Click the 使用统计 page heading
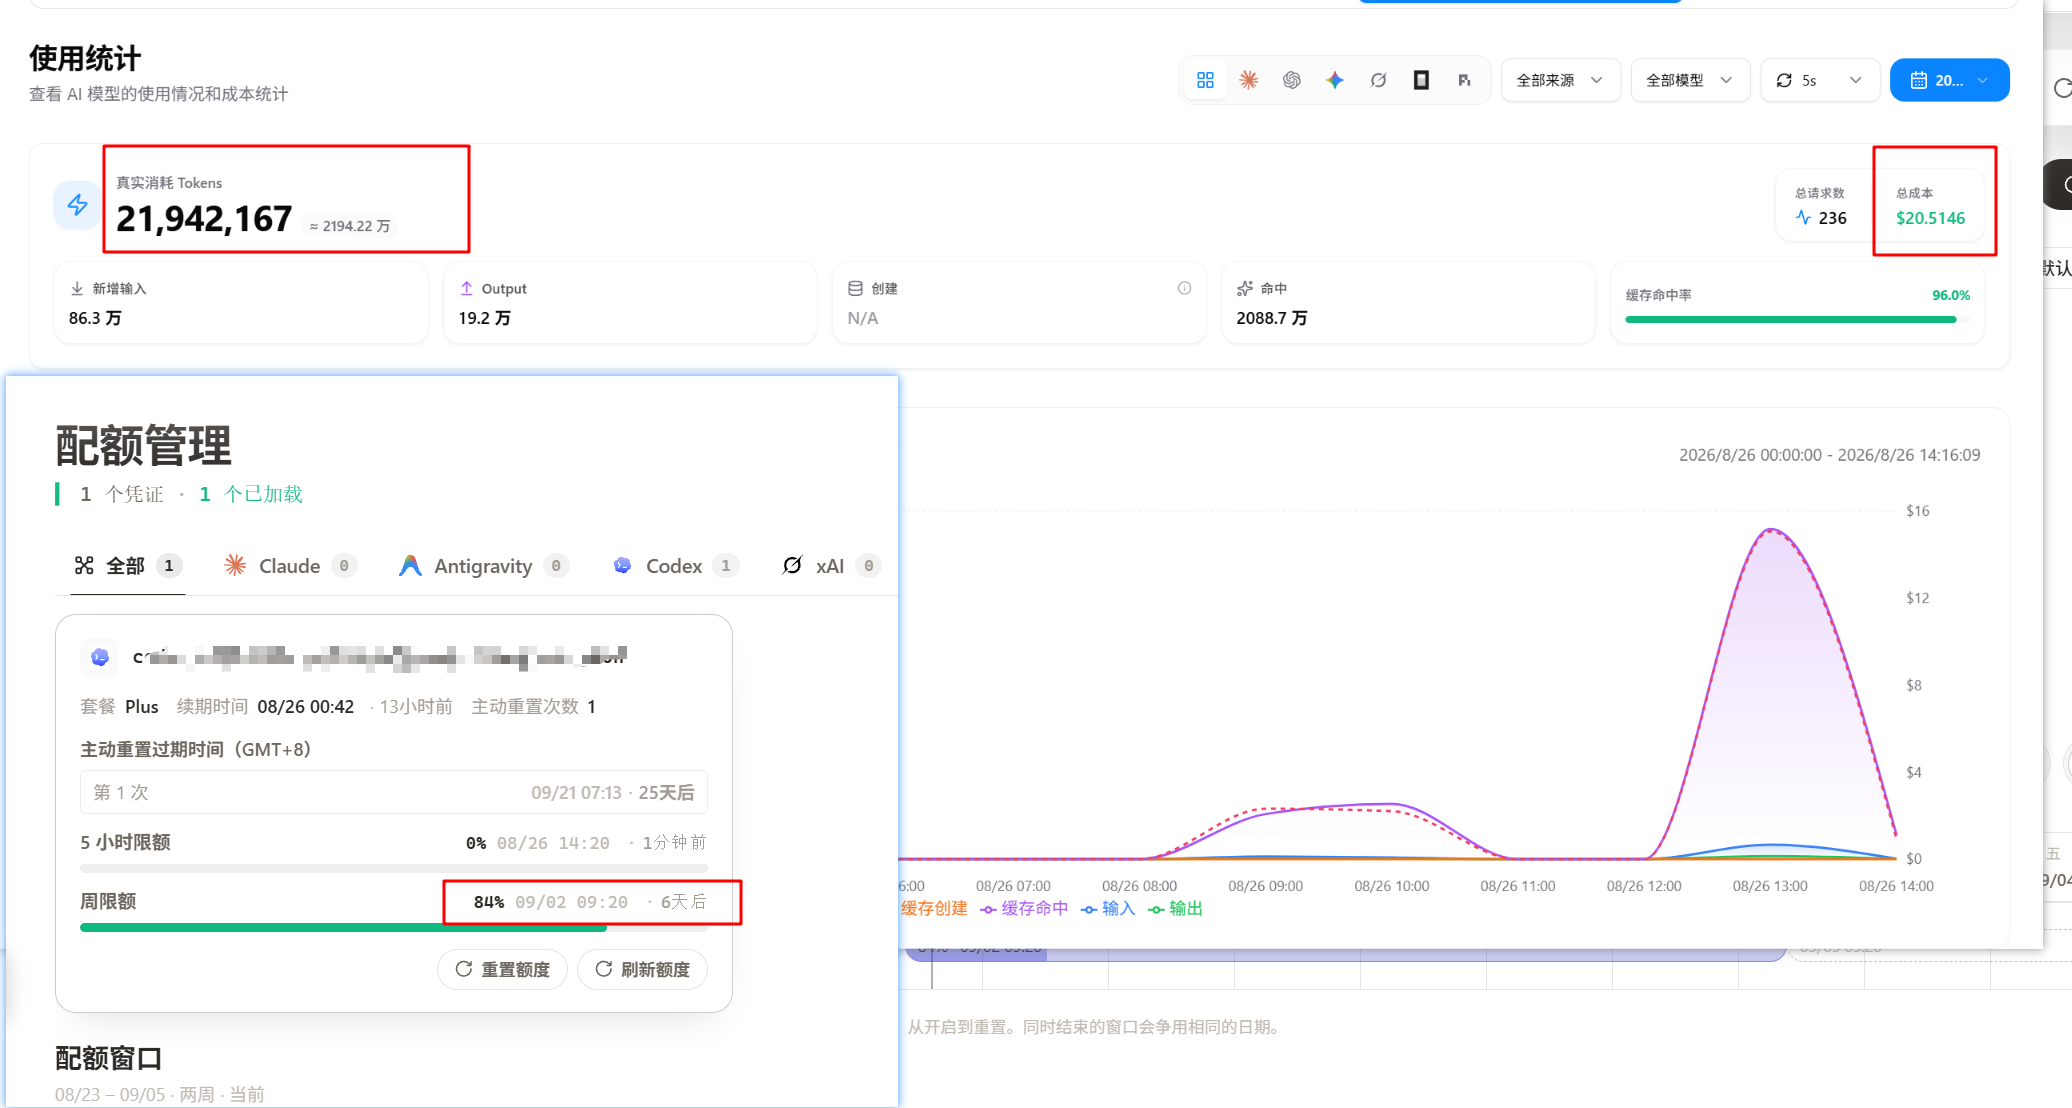 [85, 58]
